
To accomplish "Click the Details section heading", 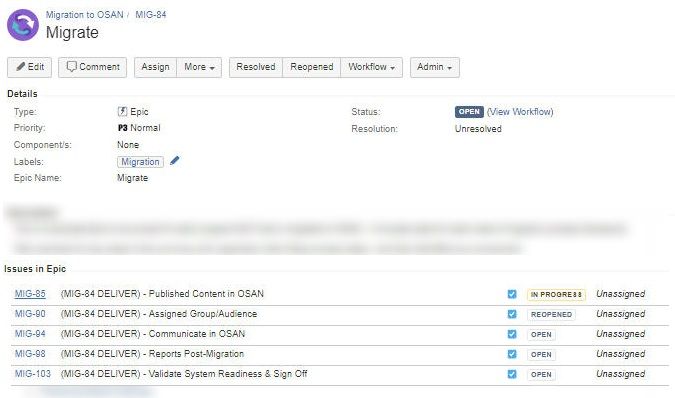I will point(22,94).
